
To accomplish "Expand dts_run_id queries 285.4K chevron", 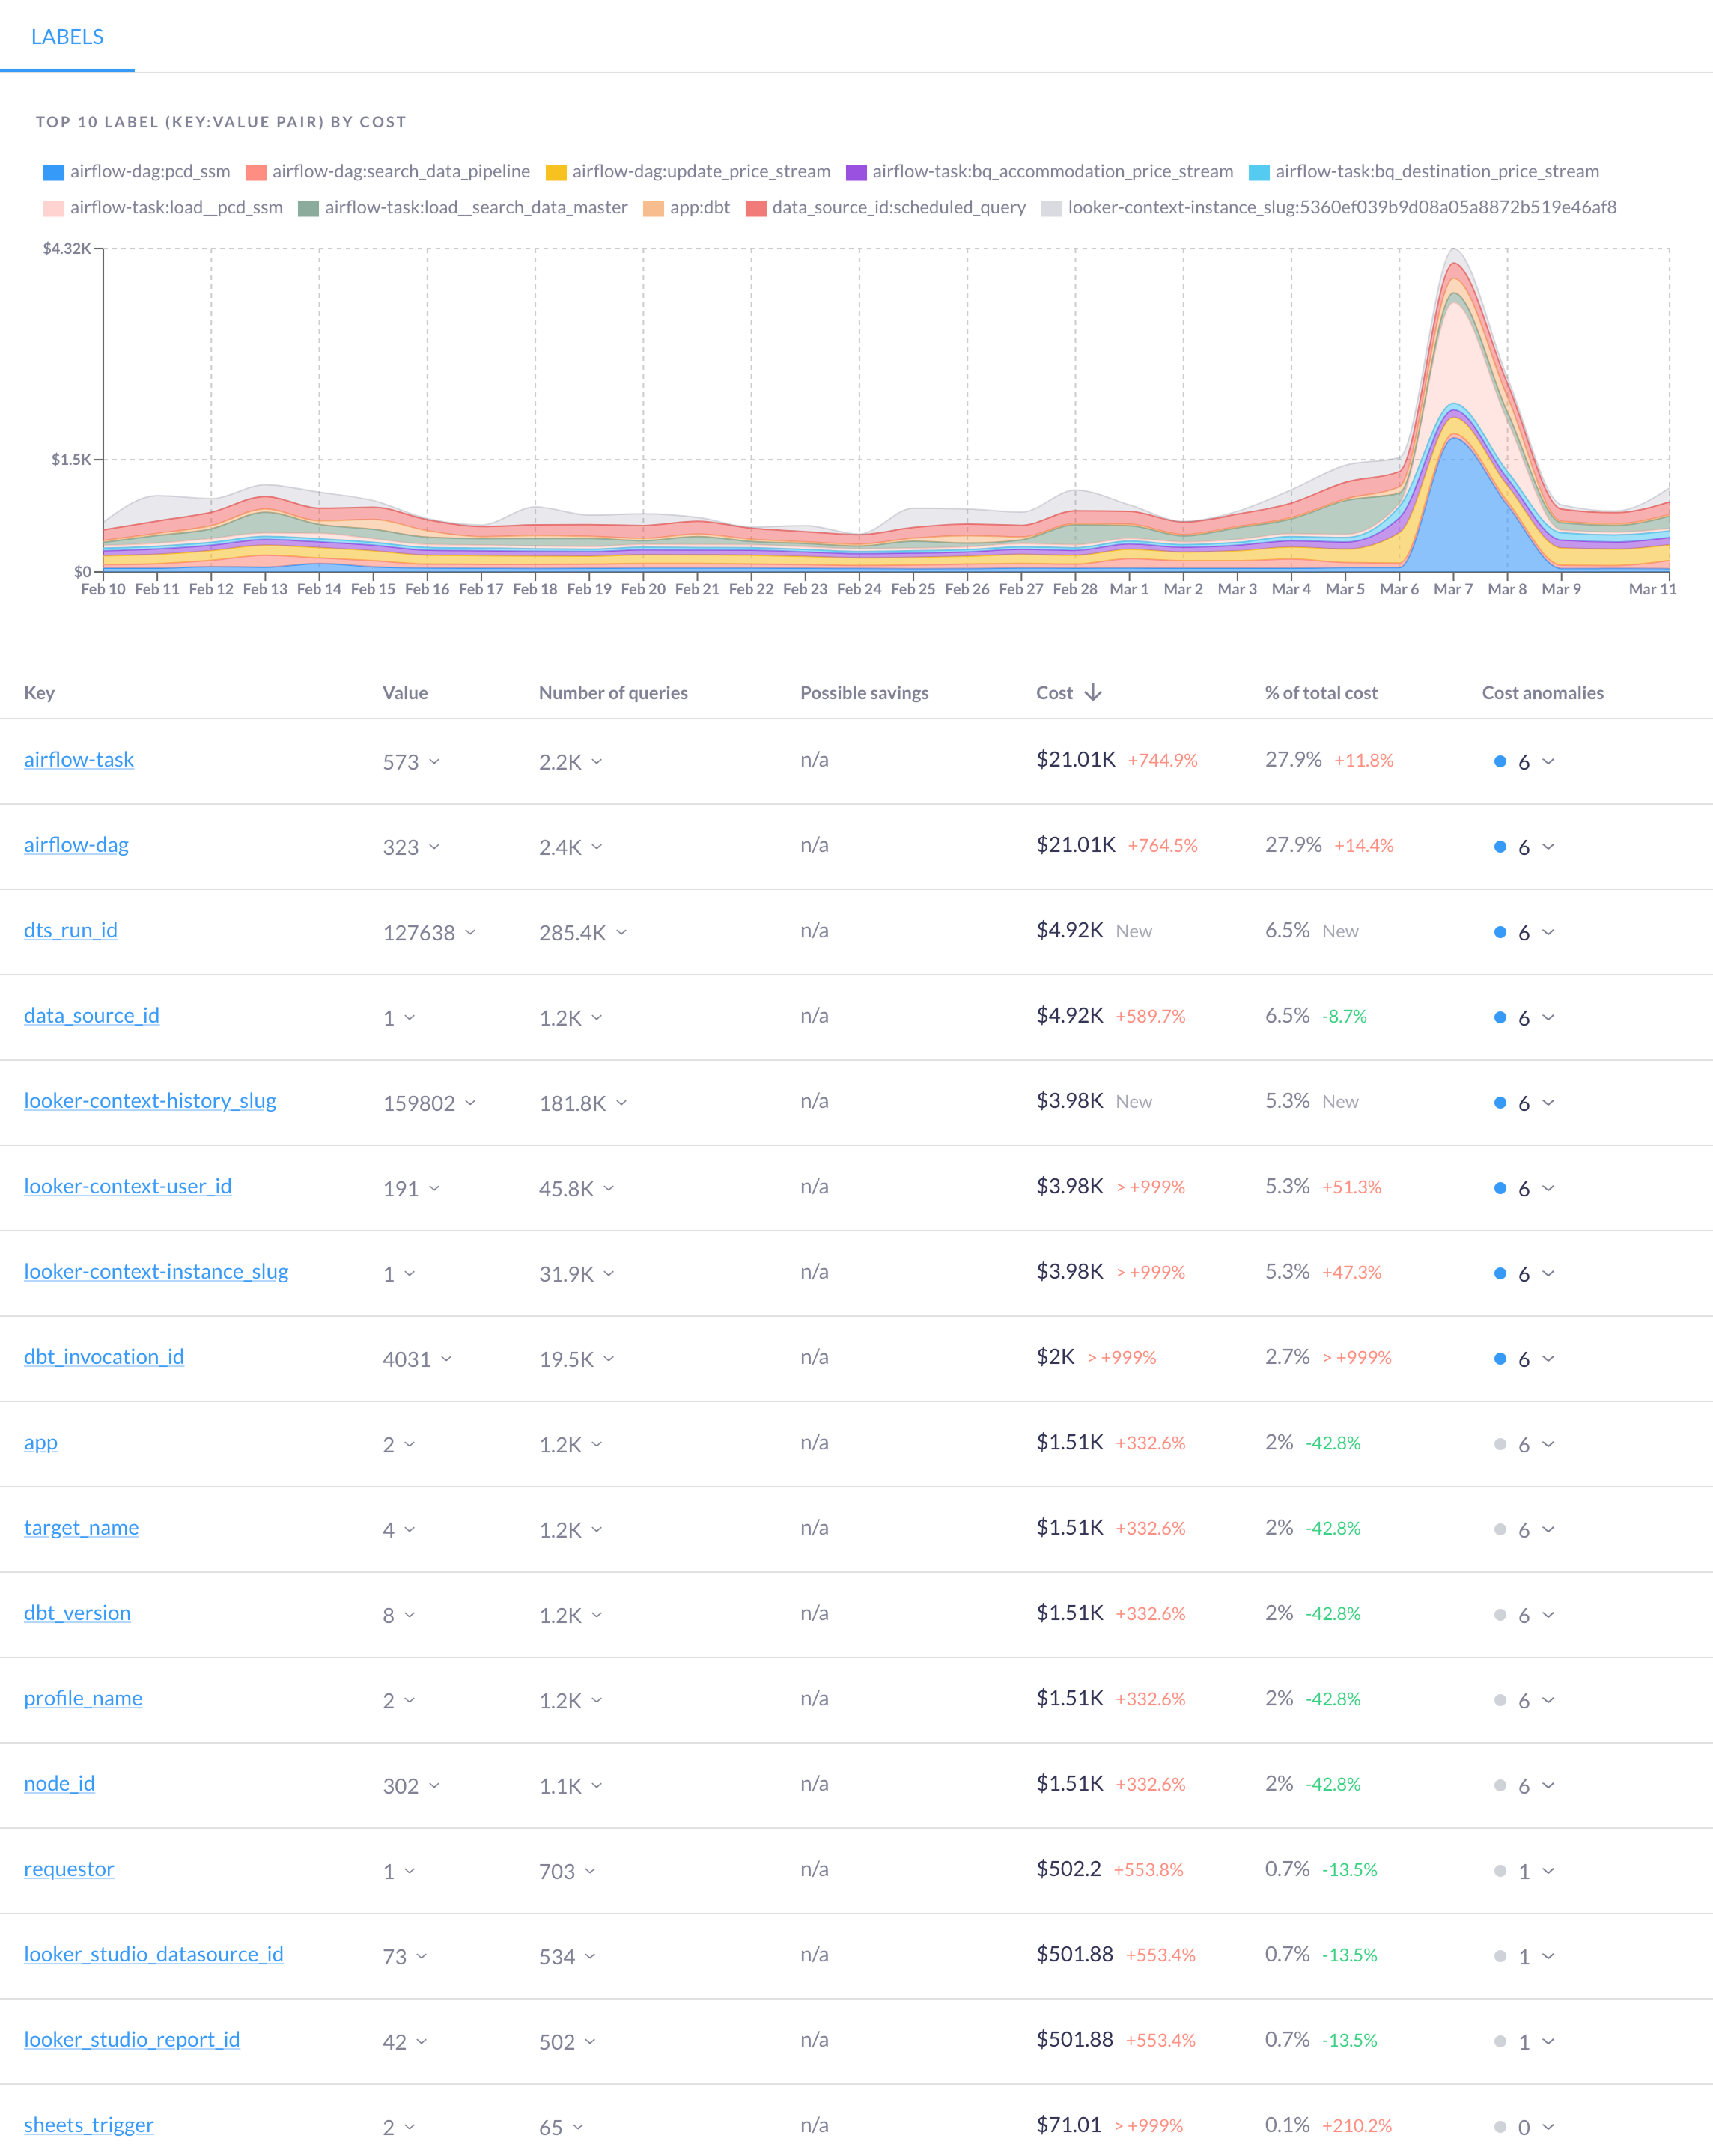I will tap(621, 932).
